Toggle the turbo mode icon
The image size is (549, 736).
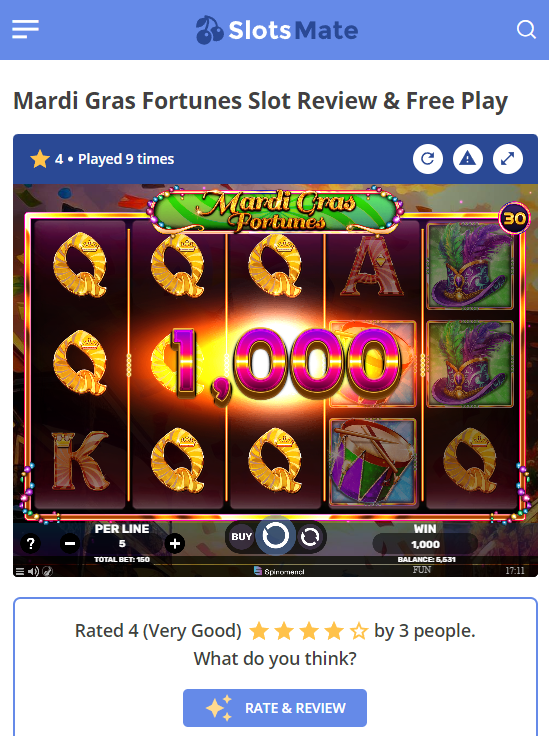coord(47,571)
